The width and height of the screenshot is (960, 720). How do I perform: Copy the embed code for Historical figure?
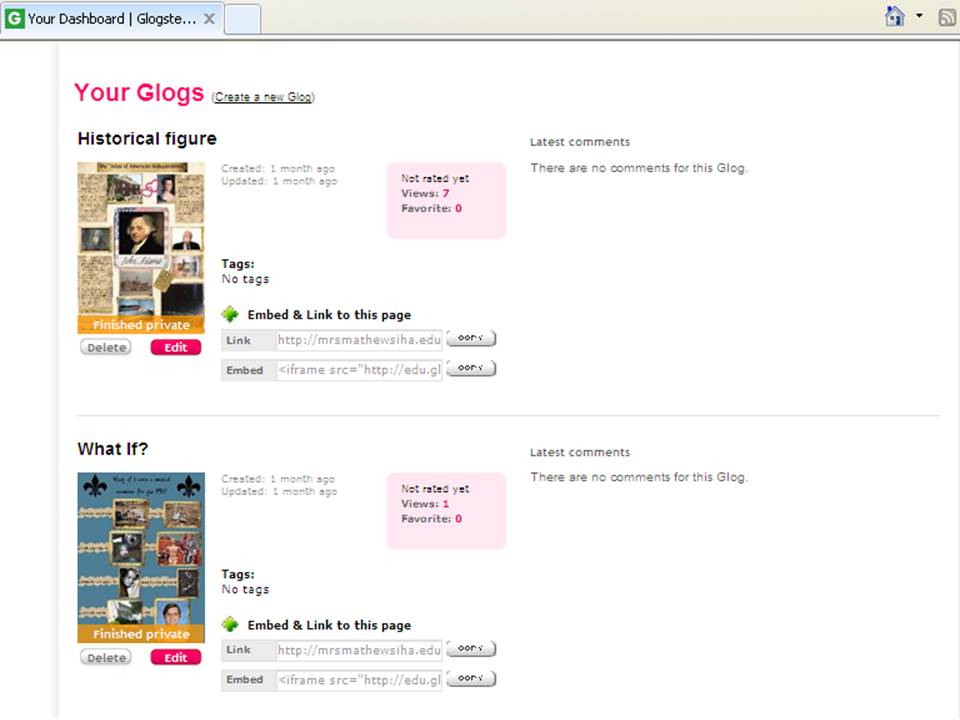point(470,368)
